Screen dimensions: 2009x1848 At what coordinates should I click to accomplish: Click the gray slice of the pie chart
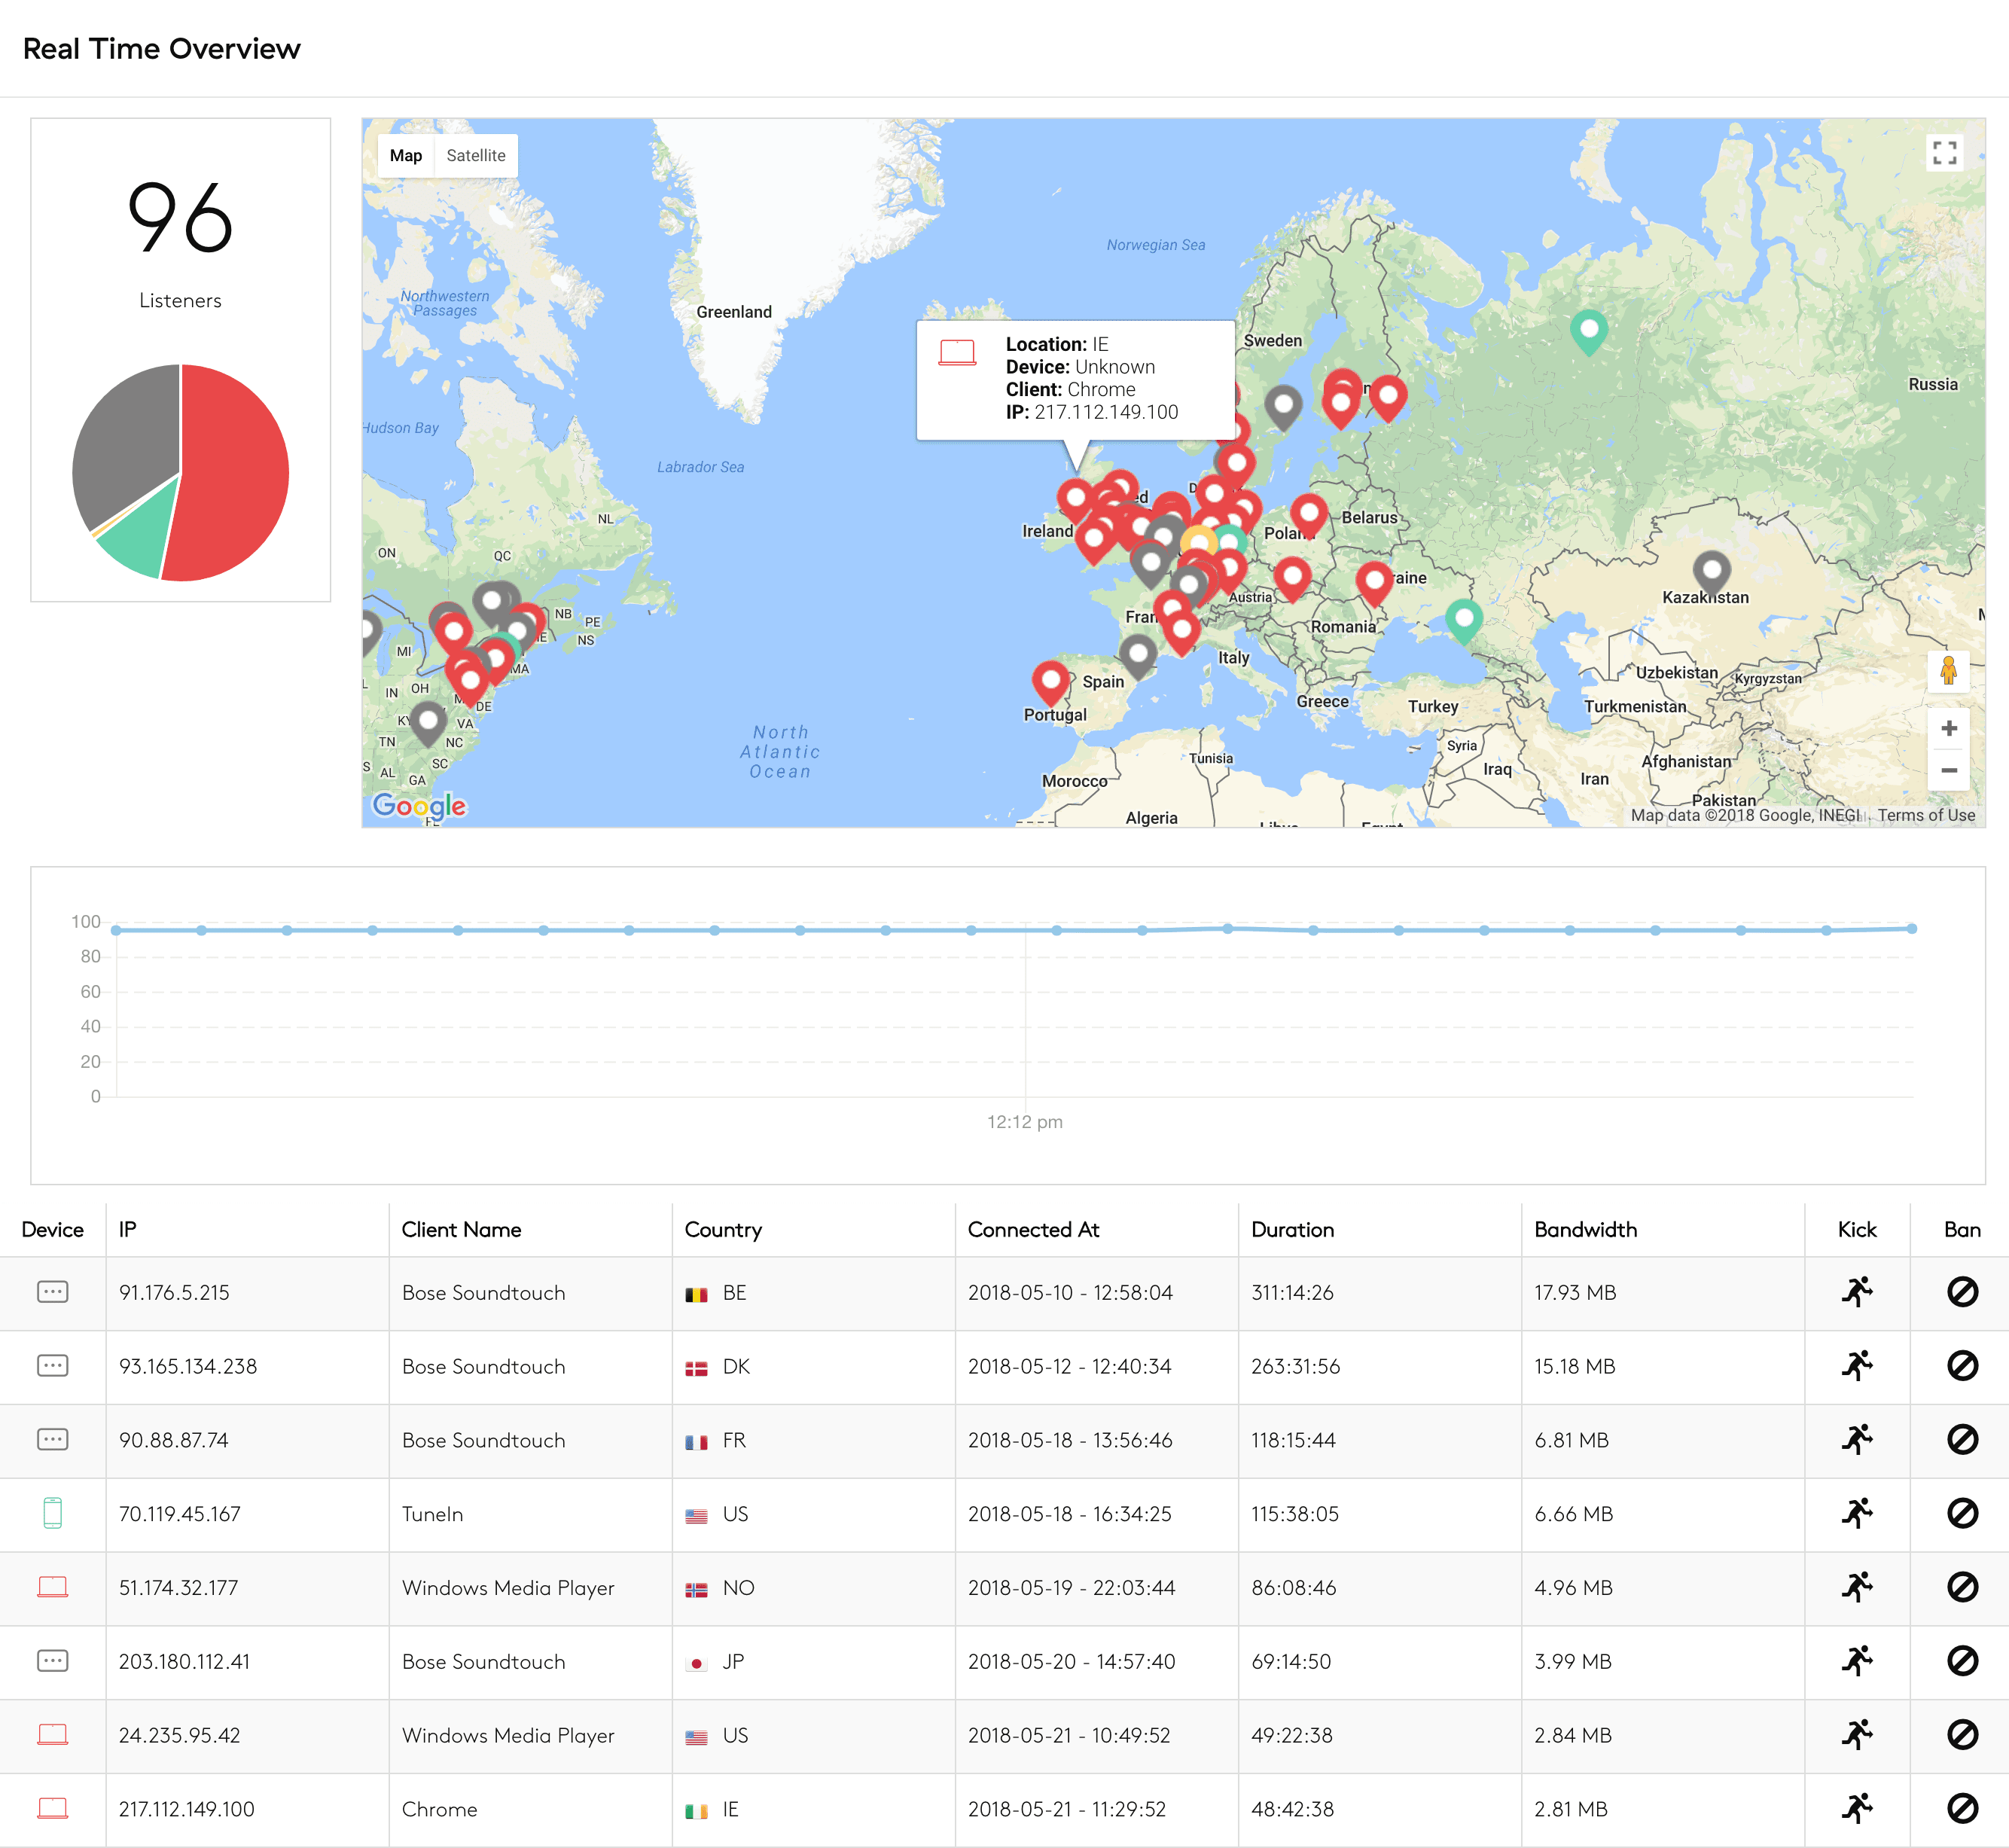(x=125, y=440)
